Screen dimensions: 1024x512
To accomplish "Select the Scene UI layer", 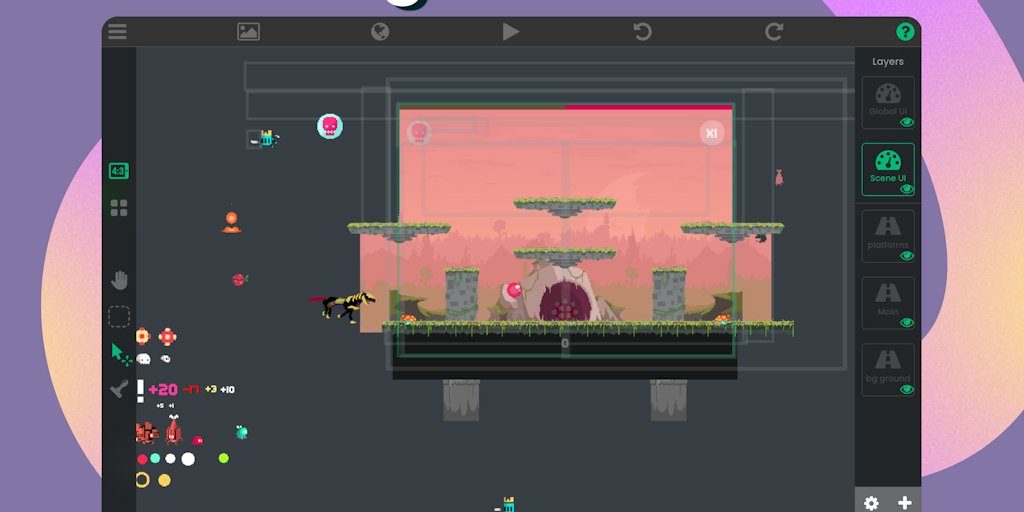I will pos(888,169).
